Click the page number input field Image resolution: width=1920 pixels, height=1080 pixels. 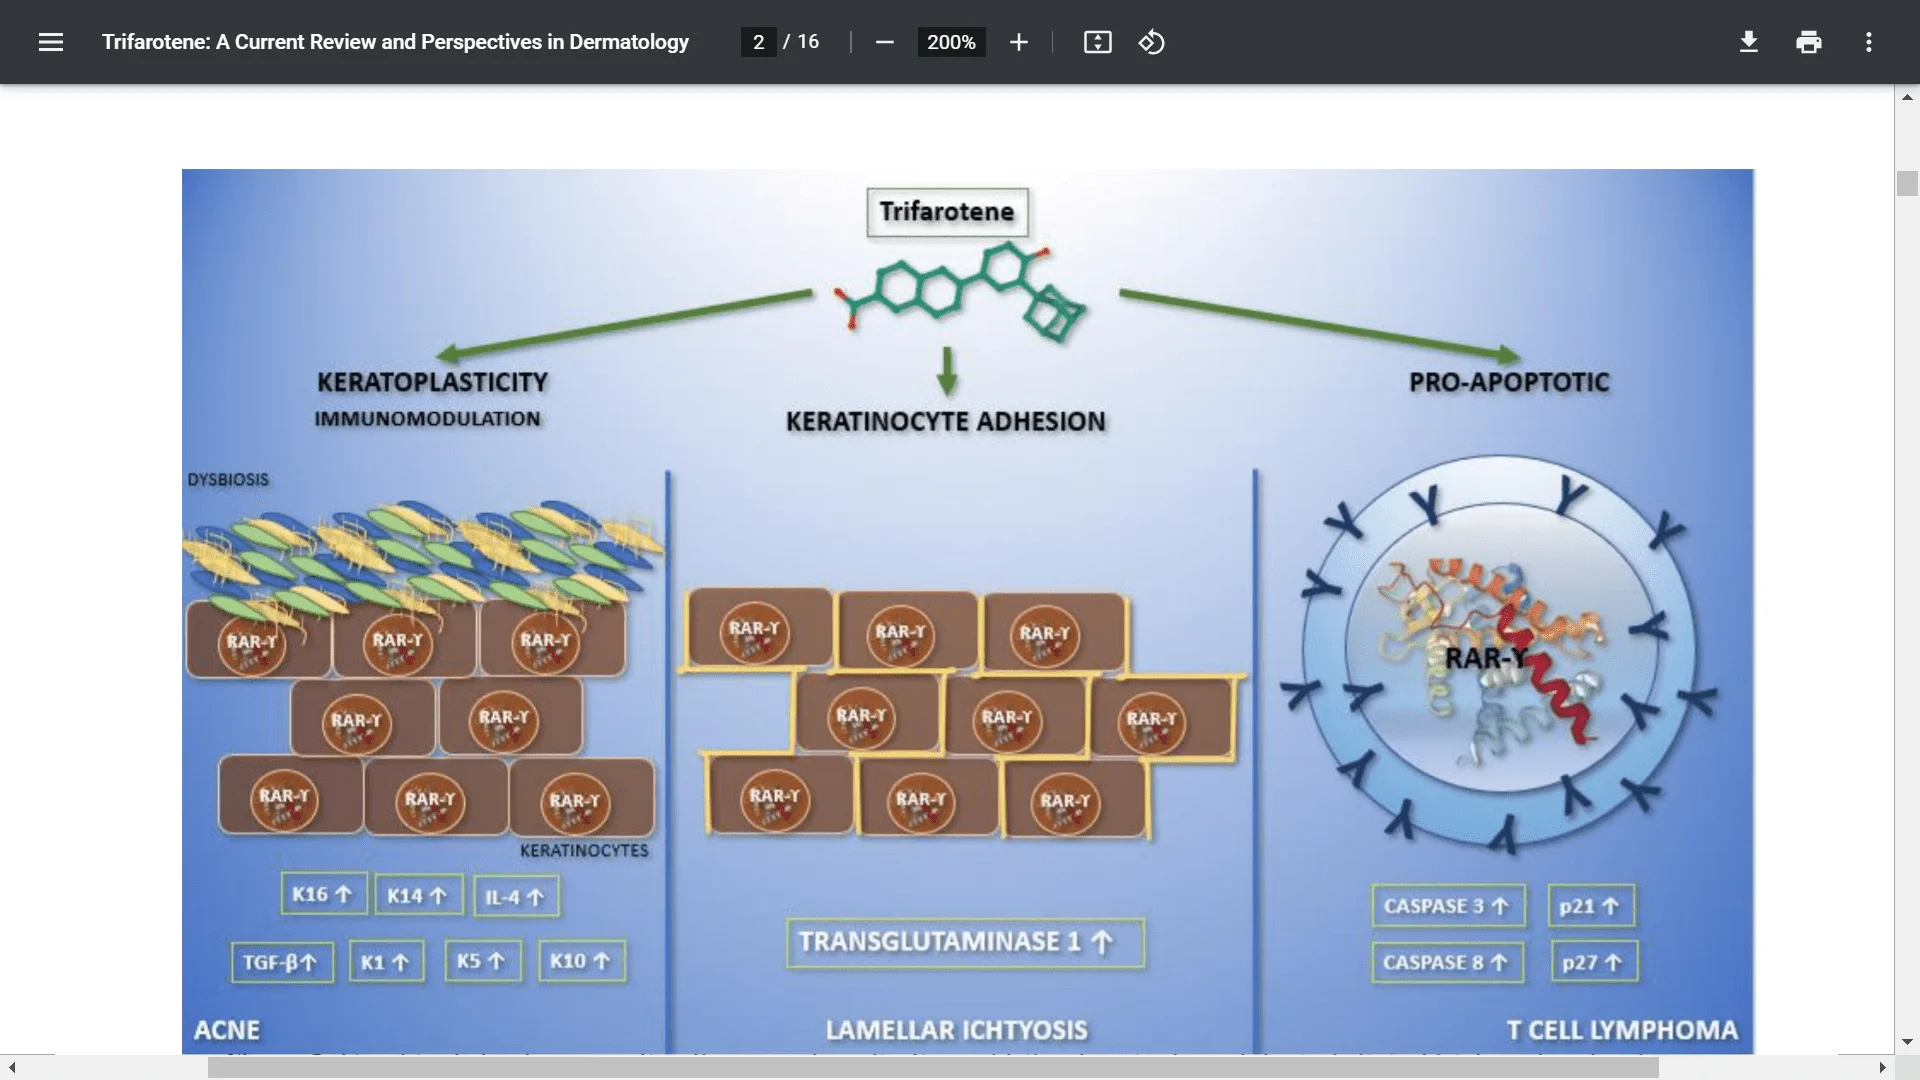[x=758, y=42]
